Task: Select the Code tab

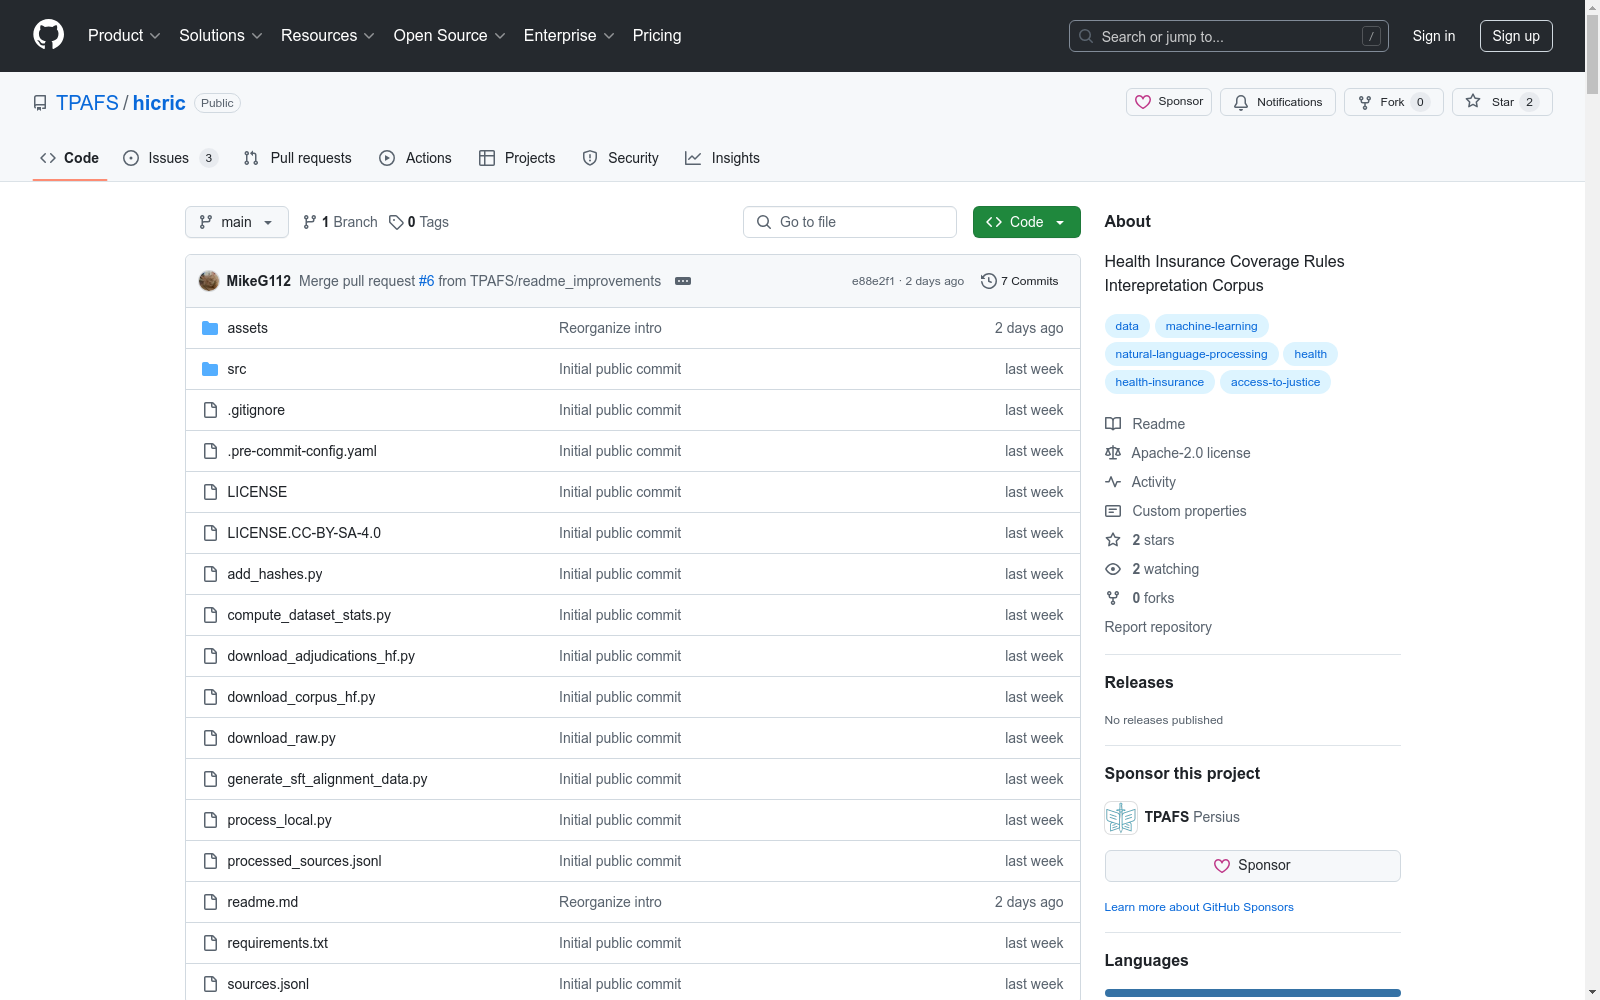Action: [70, 158]
